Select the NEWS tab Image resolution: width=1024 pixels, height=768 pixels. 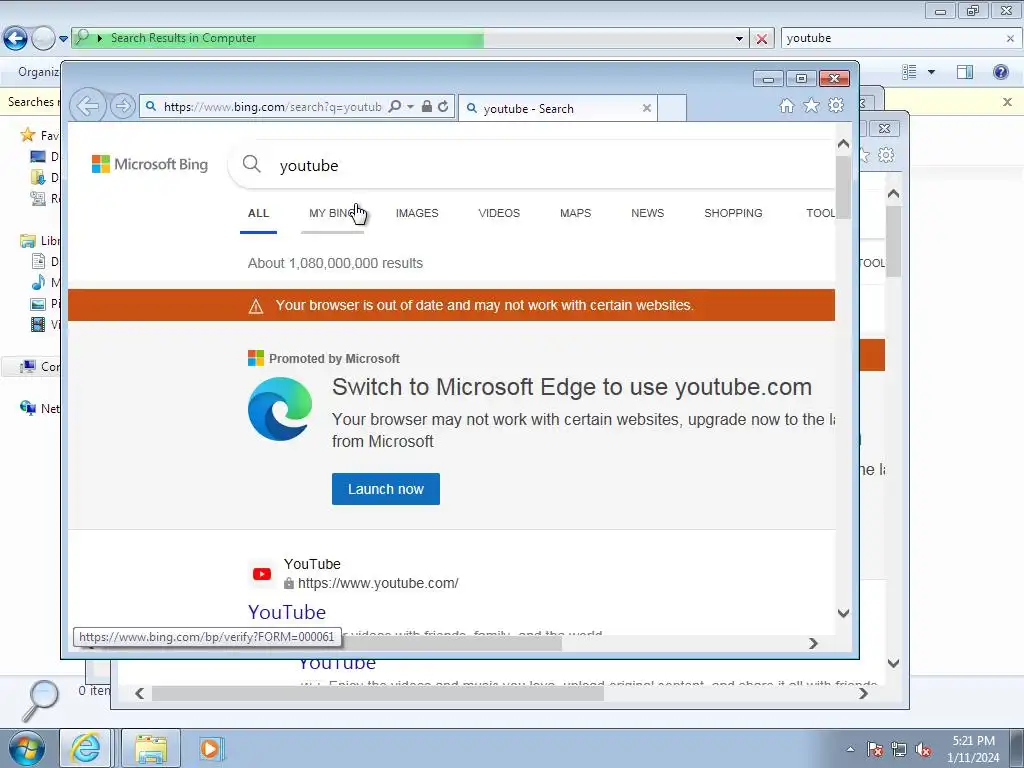[647, 214]
